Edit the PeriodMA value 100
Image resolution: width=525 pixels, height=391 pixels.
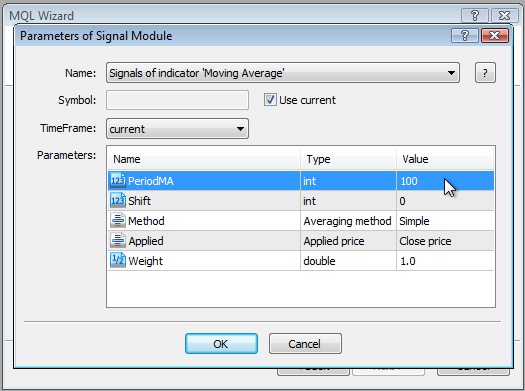coord(445,181)
